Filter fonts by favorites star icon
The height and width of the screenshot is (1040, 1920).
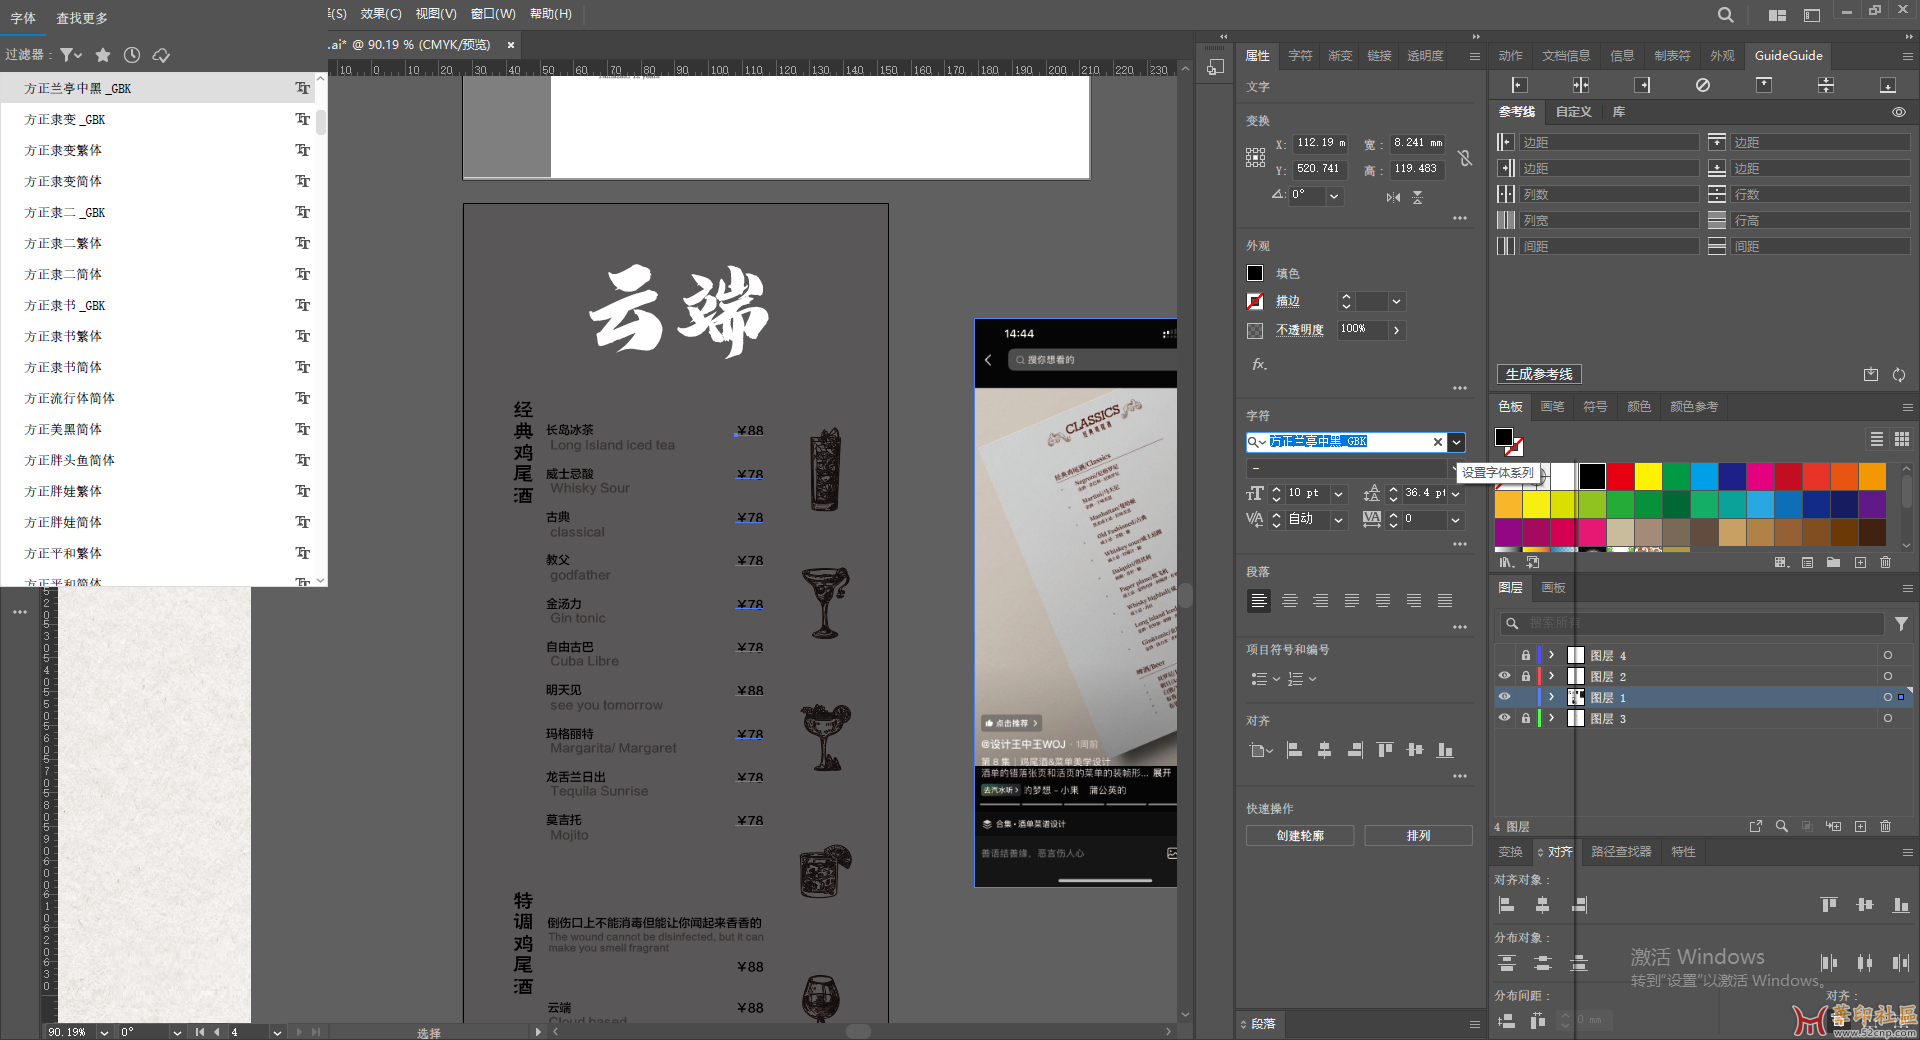[102, 55]
